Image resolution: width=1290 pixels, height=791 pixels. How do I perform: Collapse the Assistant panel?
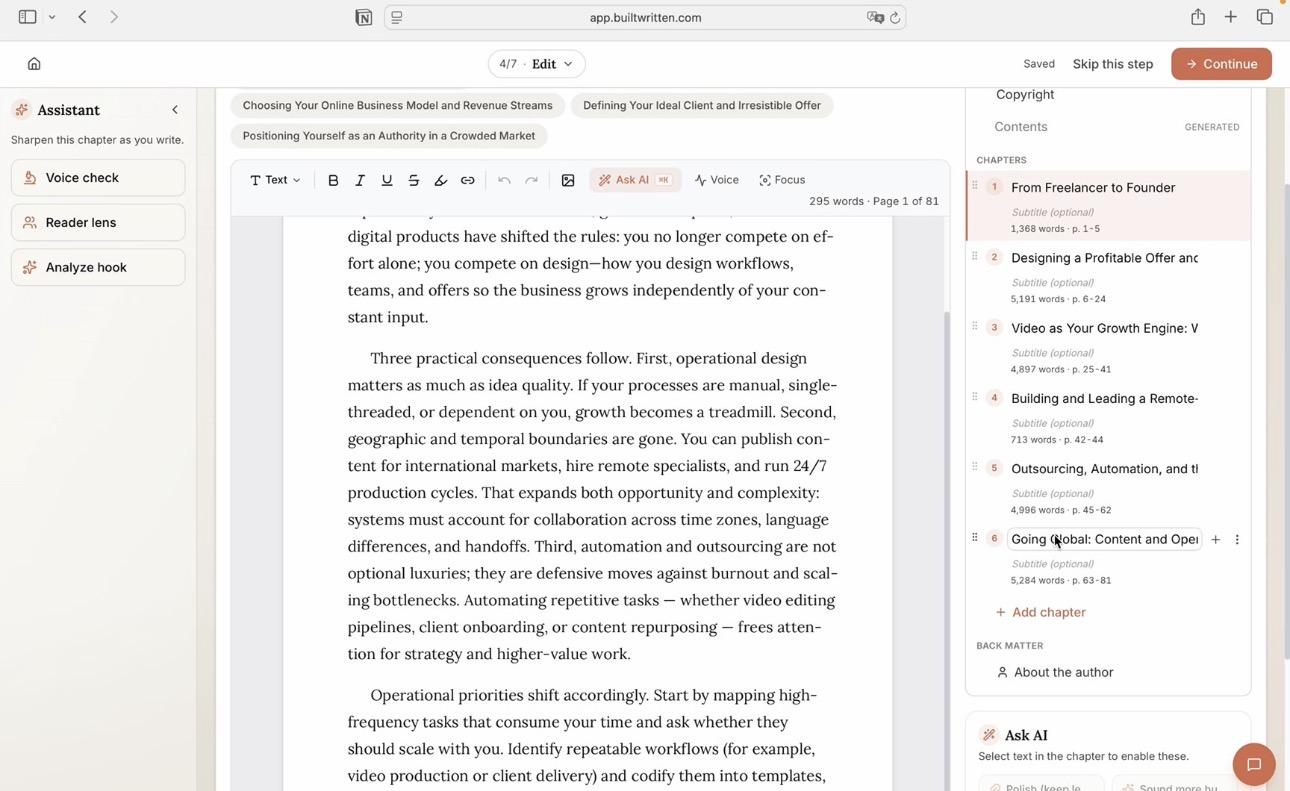pyautogui.click(x=175, y=110)
